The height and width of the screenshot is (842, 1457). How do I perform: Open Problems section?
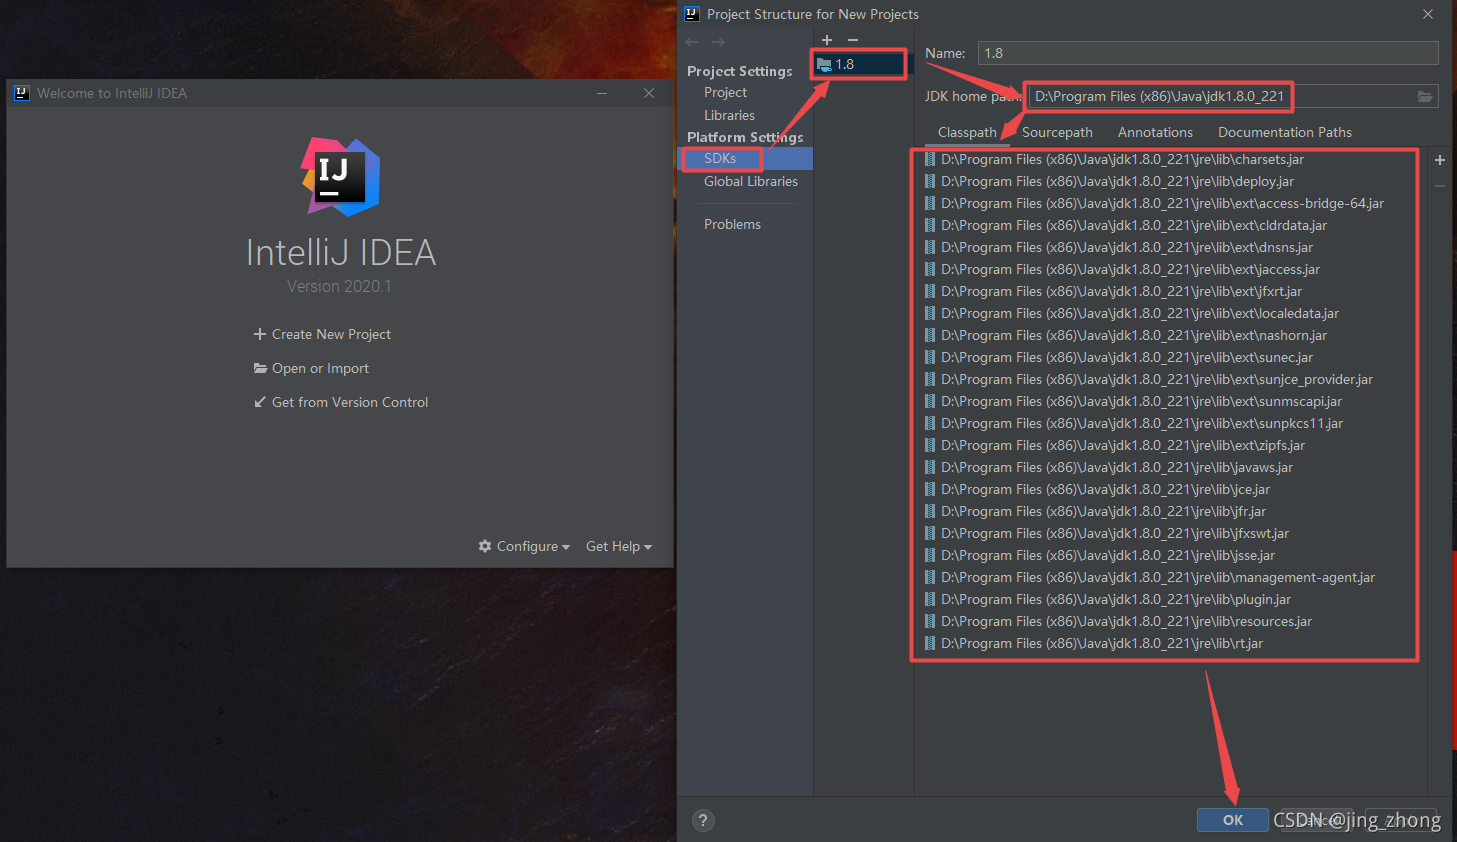(x=732, y=224)
